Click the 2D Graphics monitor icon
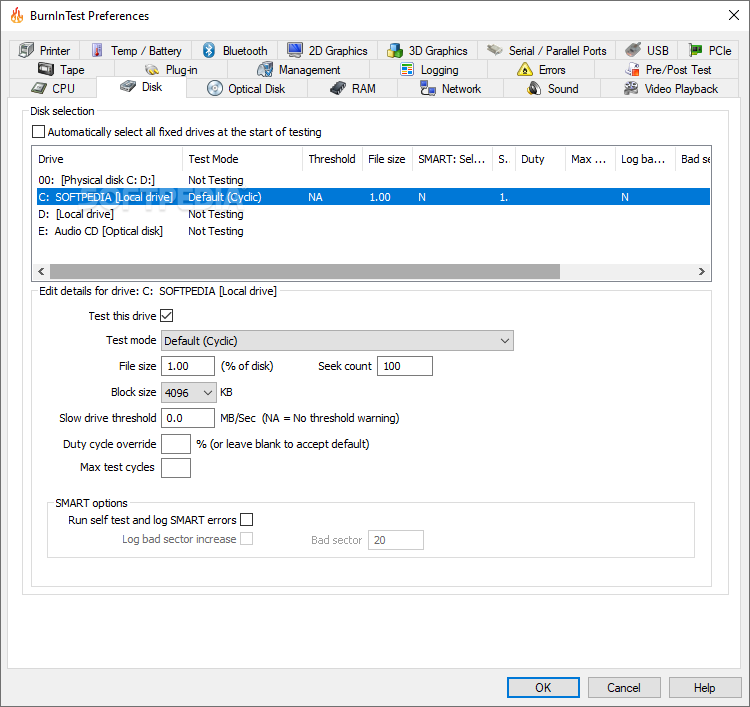750x707 pixels. [x=295, y=50]
